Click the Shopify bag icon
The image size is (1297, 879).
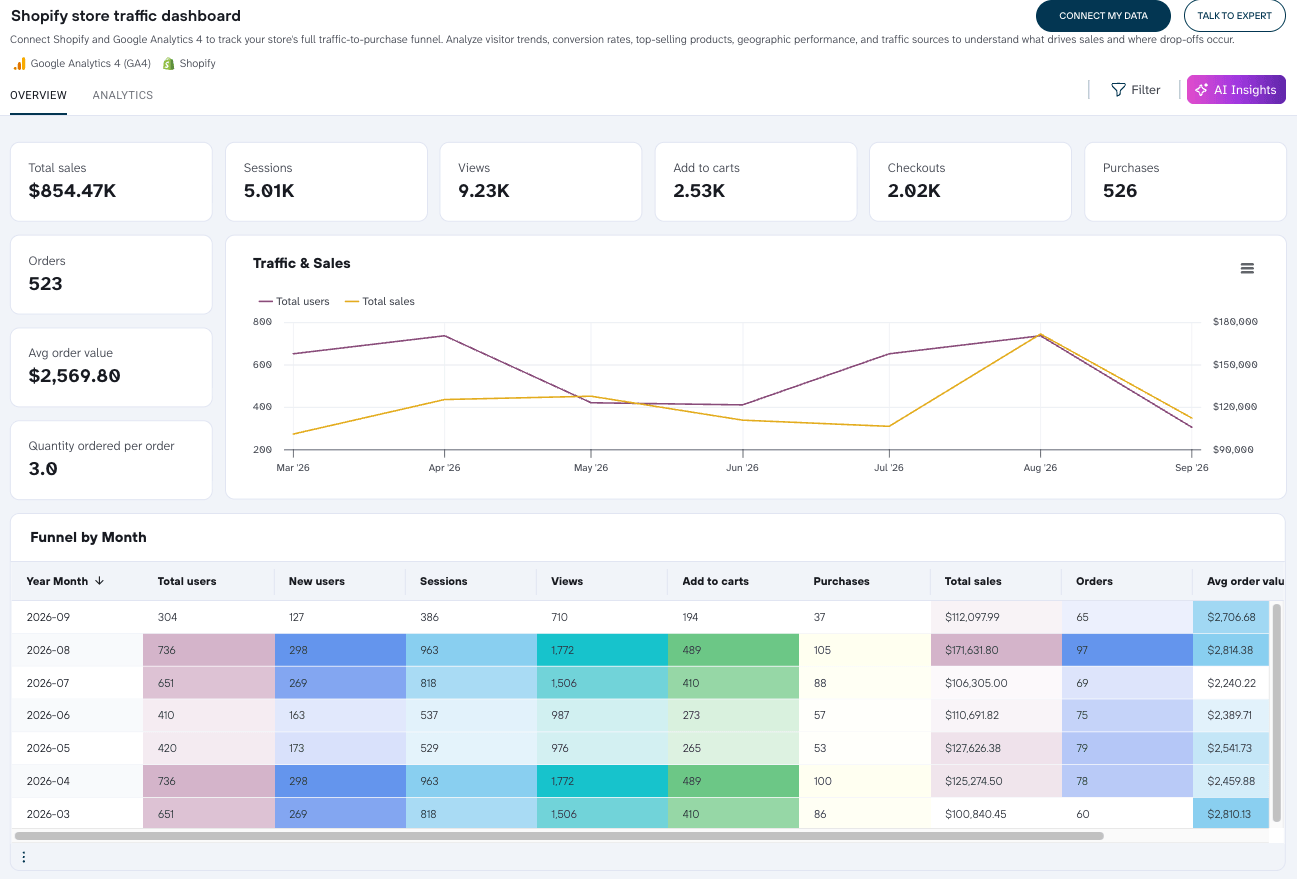pos(169,63)
